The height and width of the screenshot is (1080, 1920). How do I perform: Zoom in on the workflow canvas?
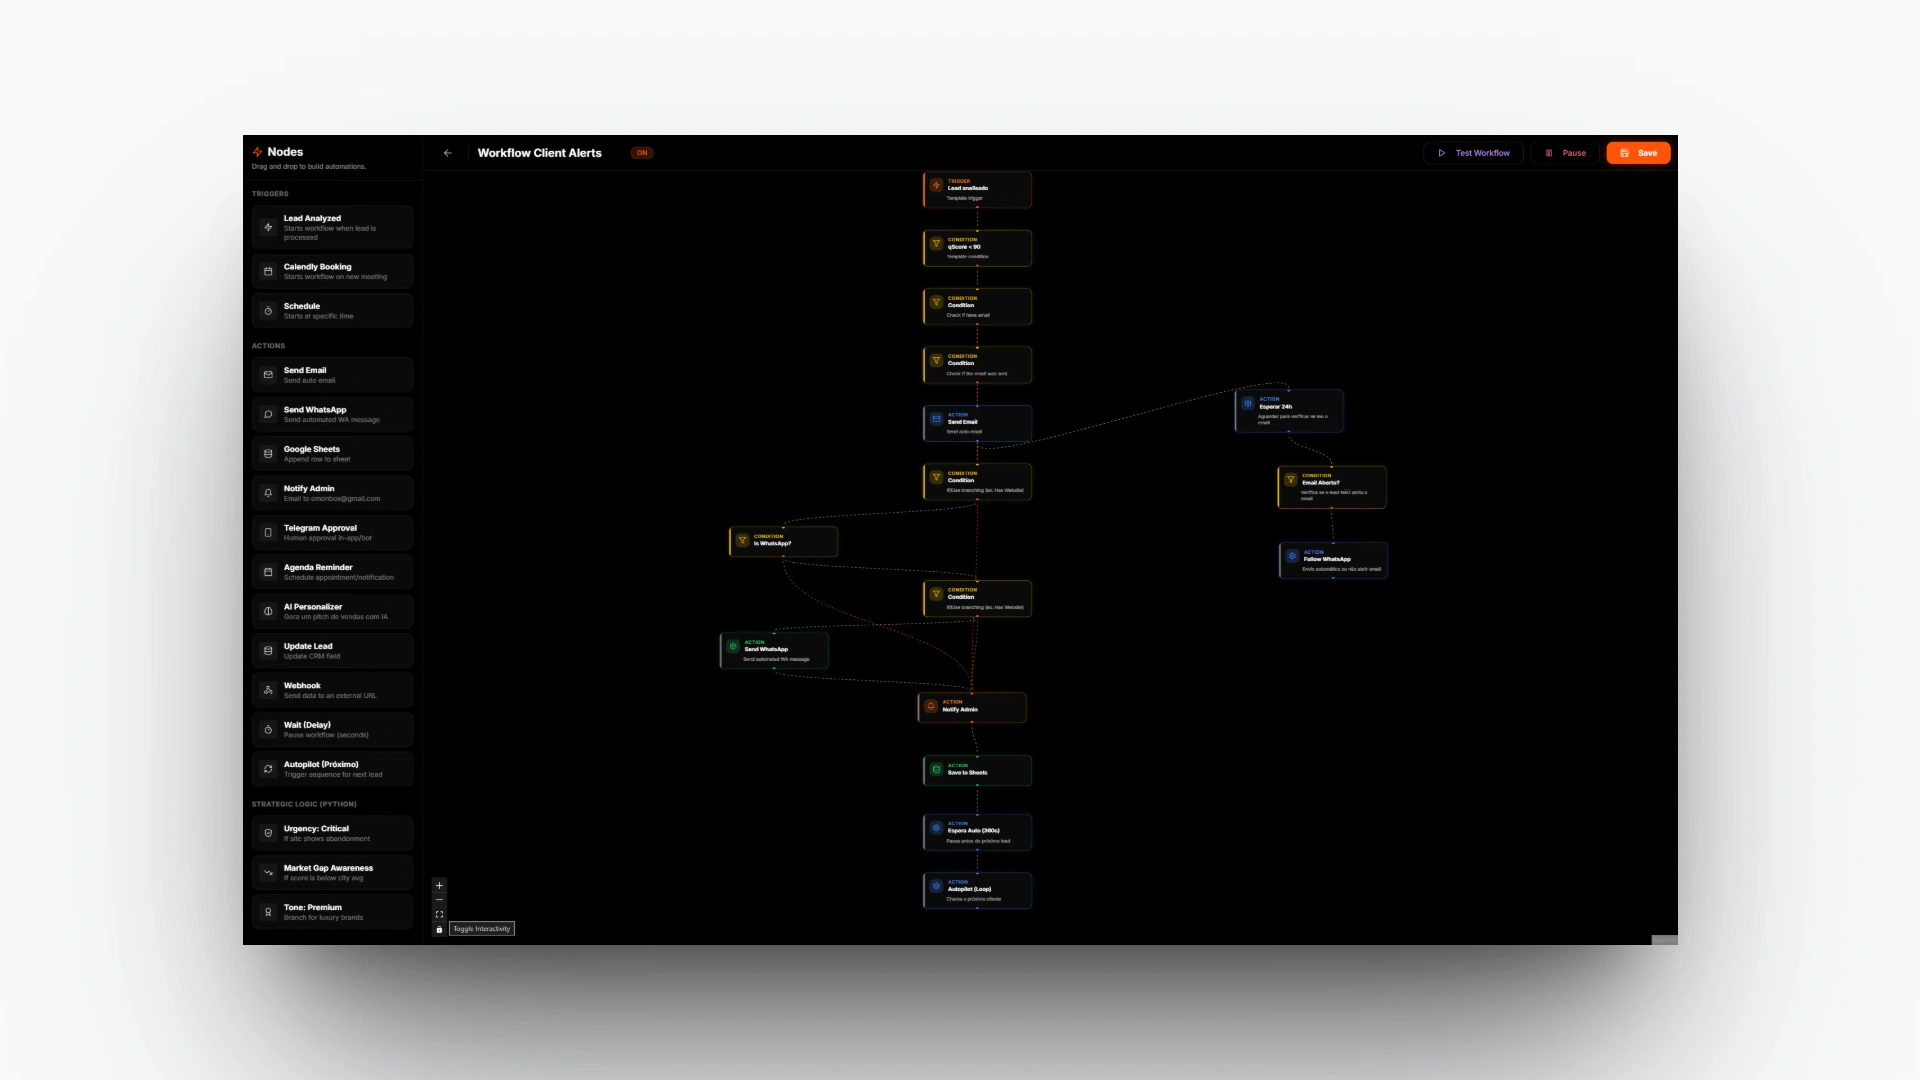pos(439,886)
